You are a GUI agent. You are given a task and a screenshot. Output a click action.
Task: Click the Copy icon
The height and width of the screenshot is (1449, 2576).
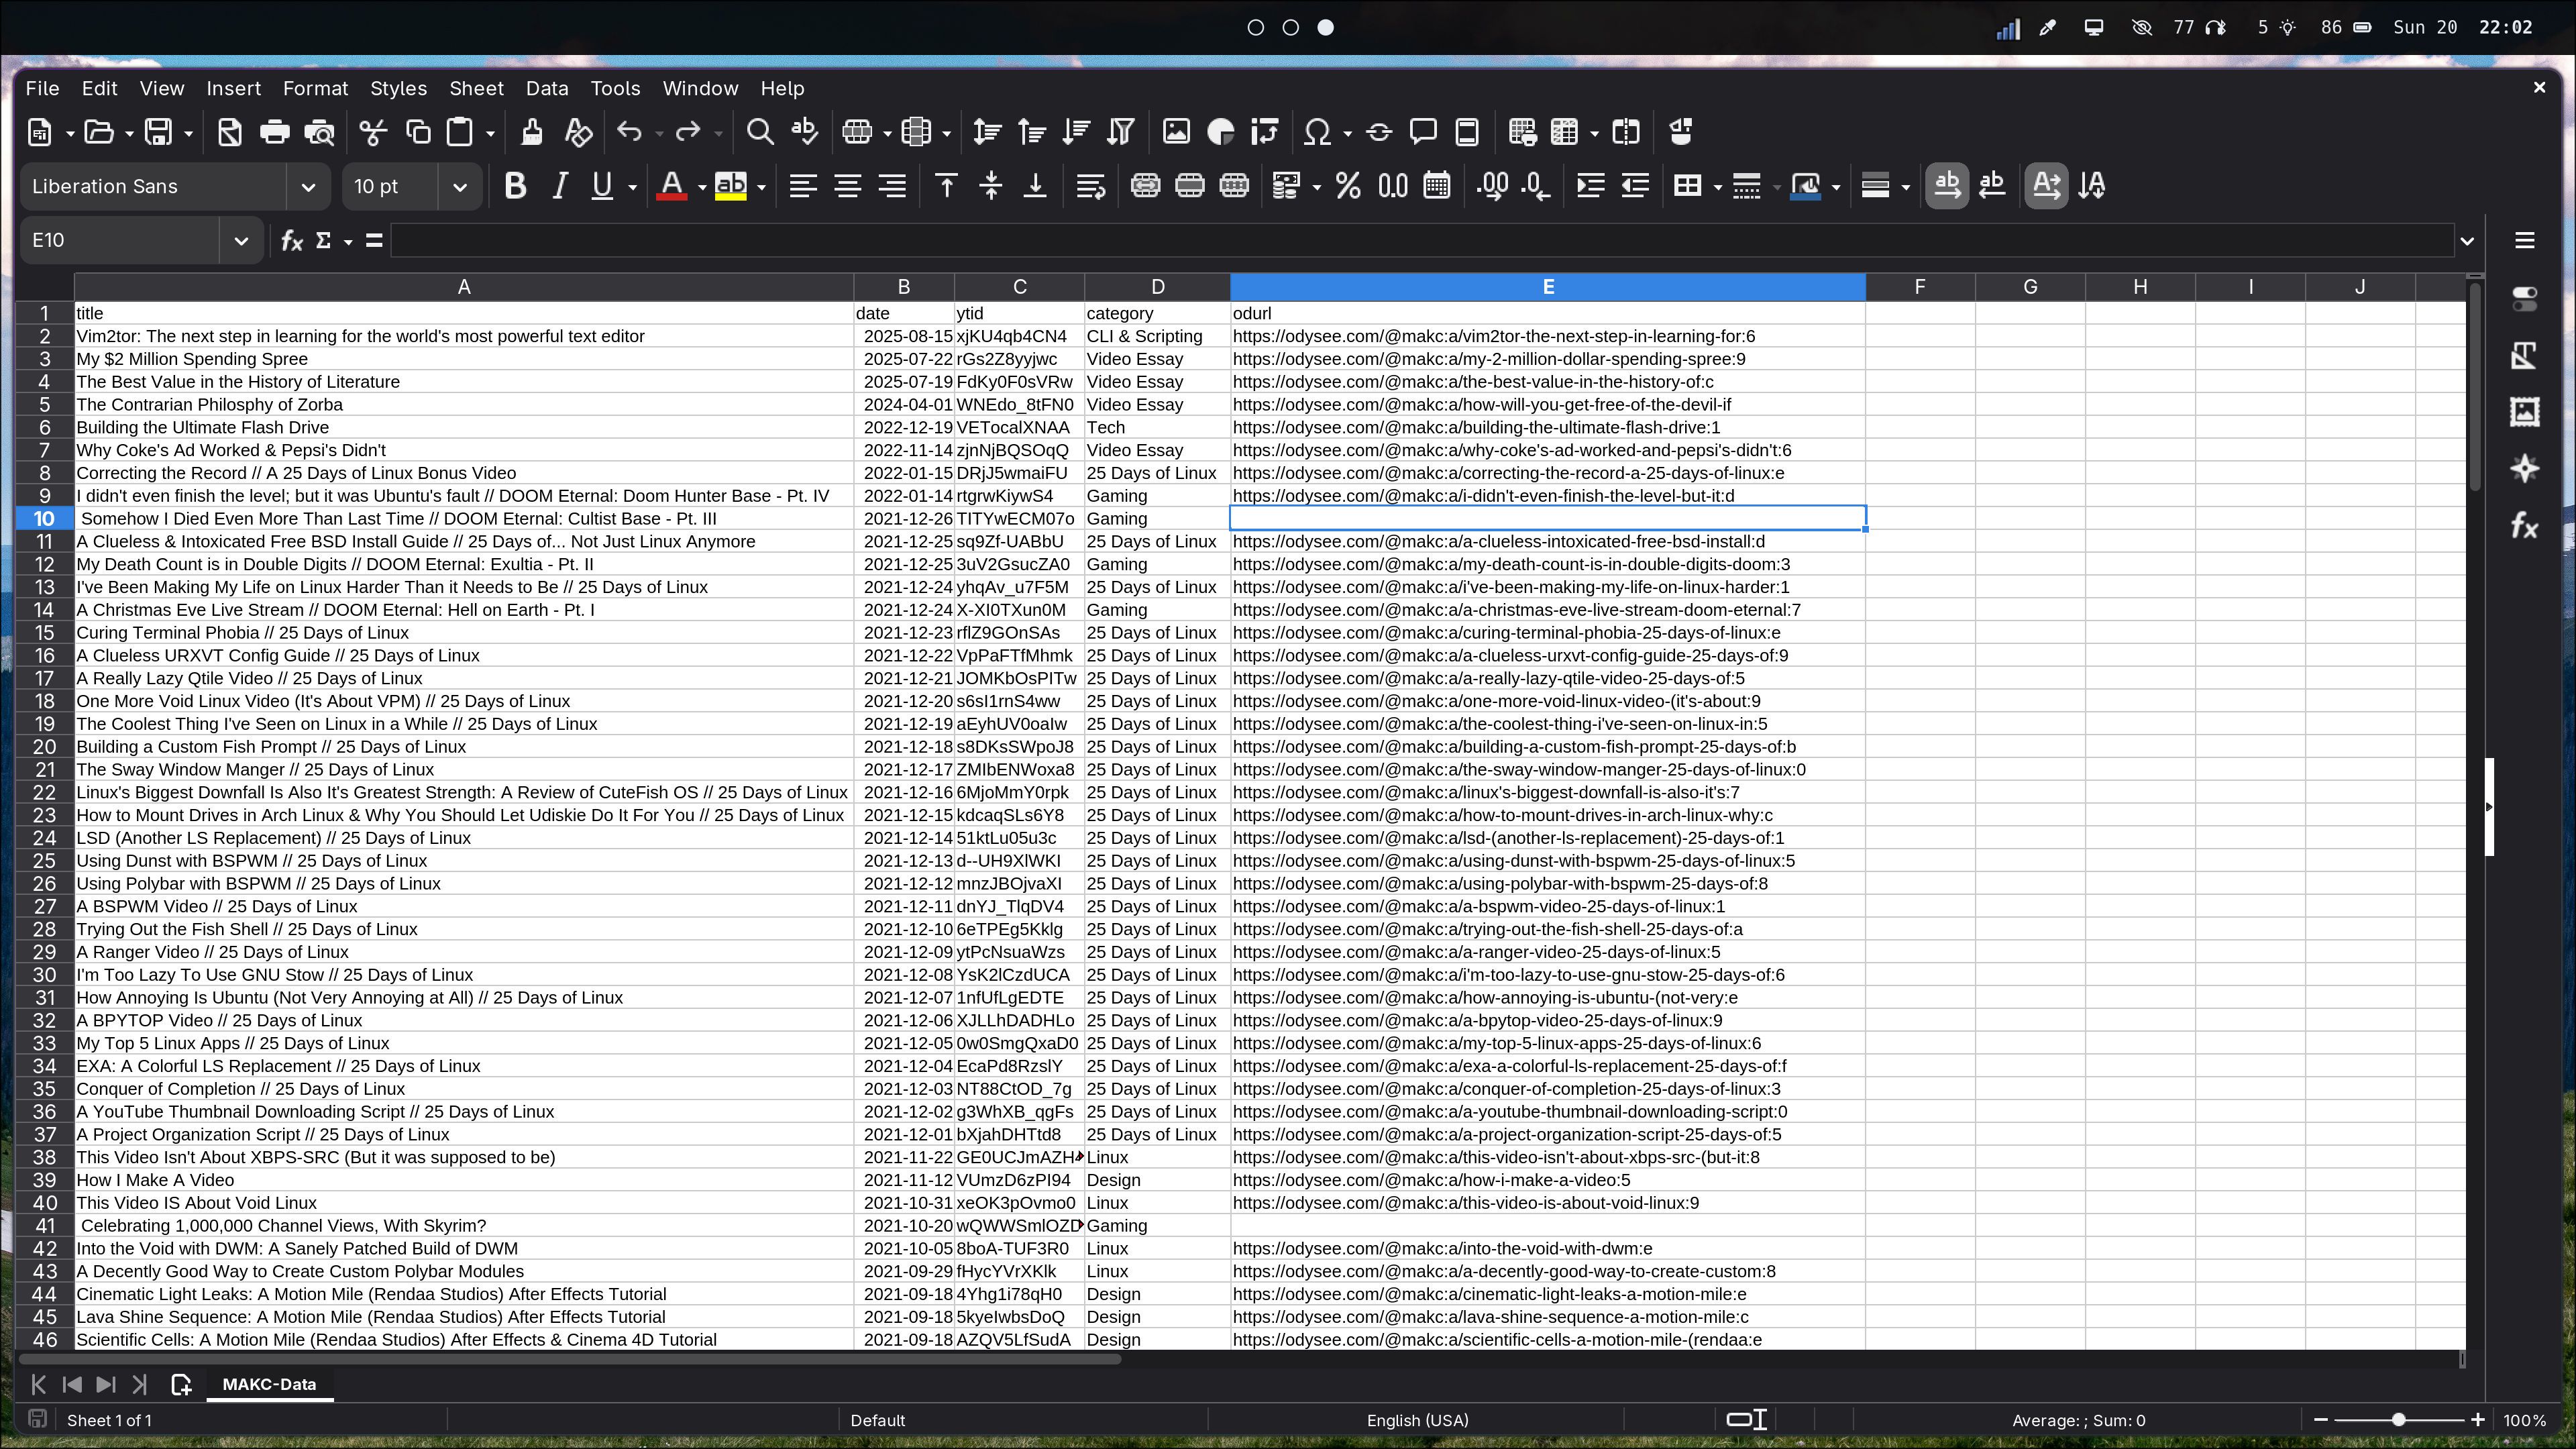(418, 132)
